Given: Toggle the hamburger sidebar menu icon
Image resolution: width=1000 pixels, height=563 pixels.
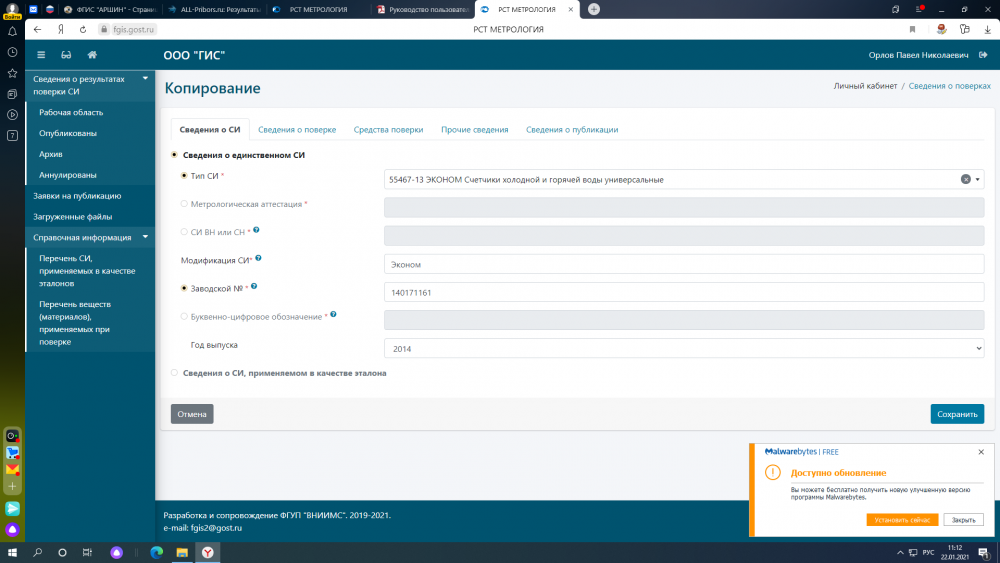Looking at the screenshot, I should (x=41, y=55).
